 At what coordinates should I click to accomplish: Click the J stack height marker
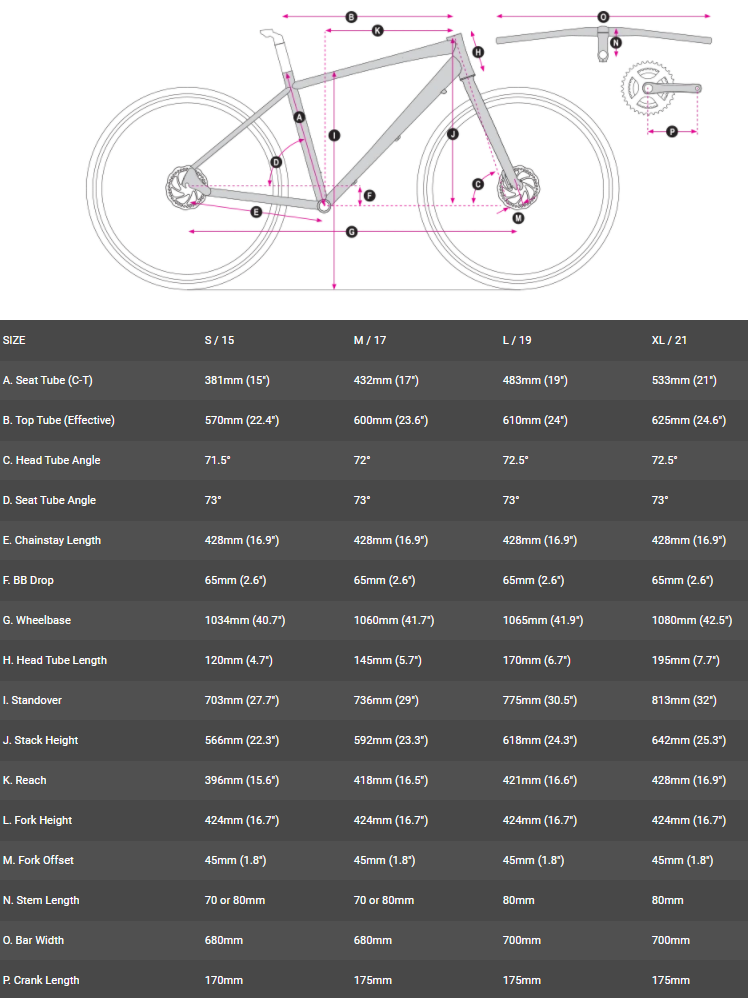pyautogui.click(x=452, y=133)
